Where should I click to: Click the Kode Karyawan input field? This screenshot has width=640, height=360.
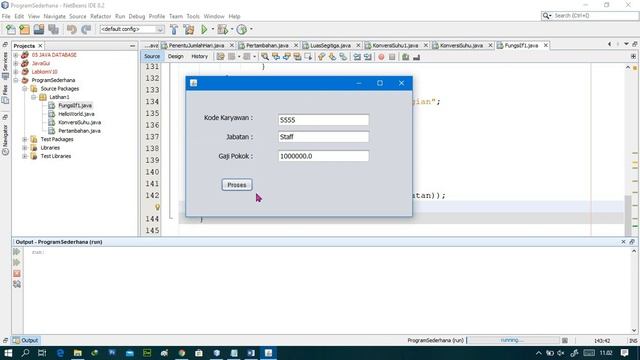pos(323,120)
